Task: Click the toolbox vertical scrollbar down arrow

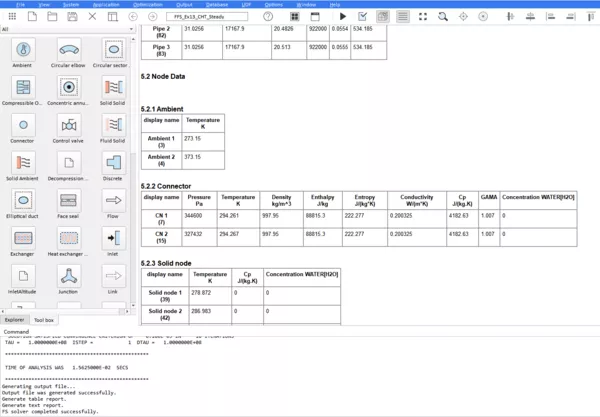Action: click(x=133, y=305)
